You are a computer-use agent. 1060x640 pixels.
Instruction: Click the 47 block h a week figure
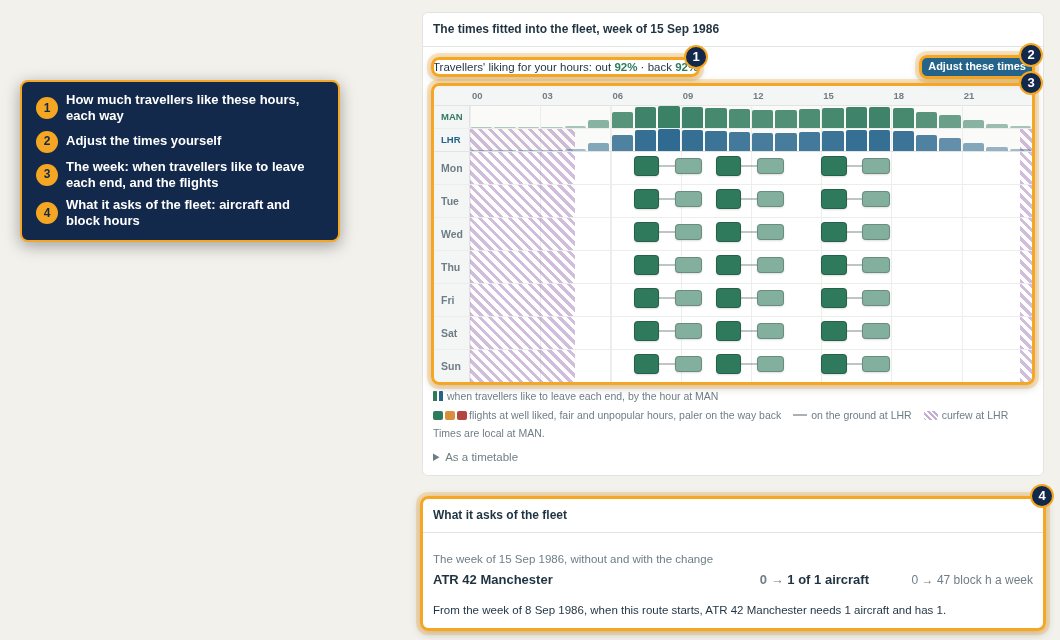[984, 580]
